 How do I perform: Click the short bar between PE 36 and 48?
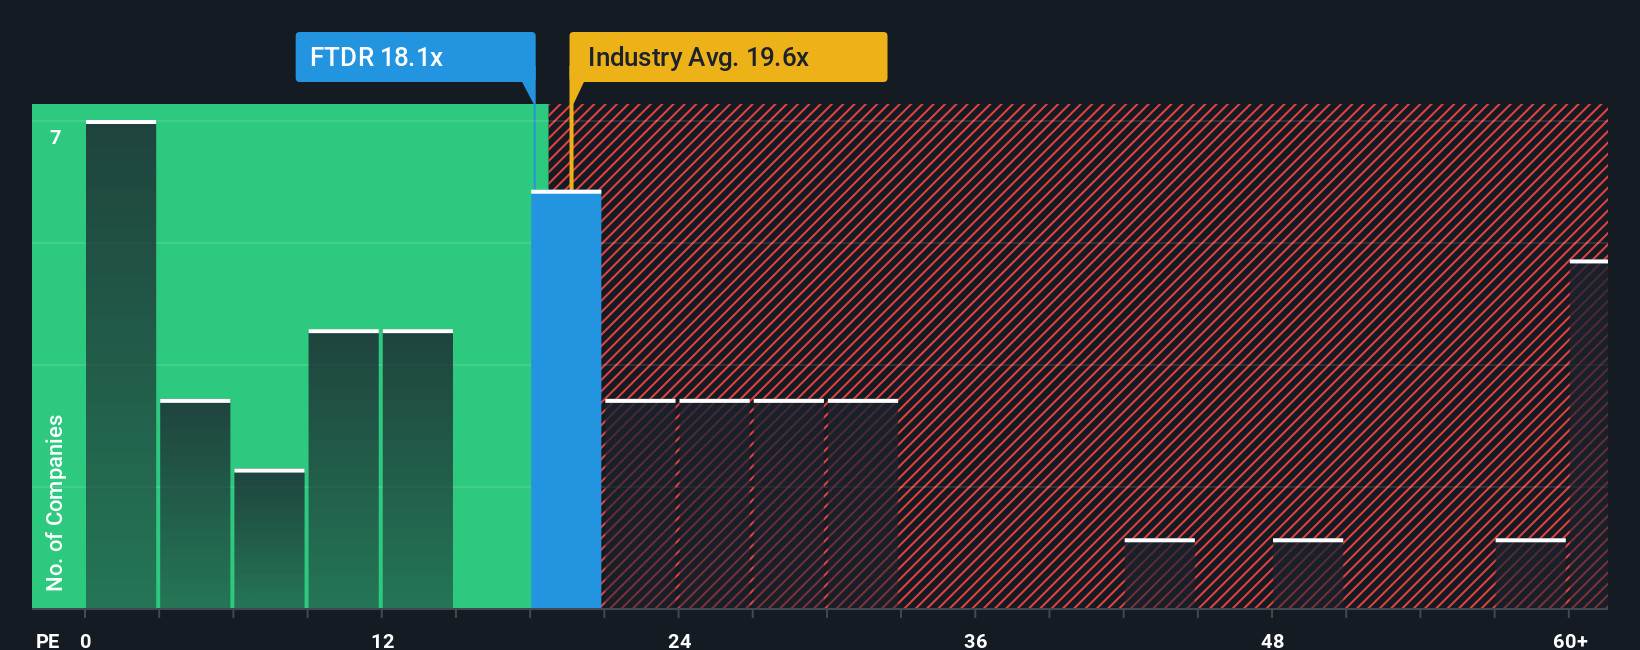click(1159, 573)
